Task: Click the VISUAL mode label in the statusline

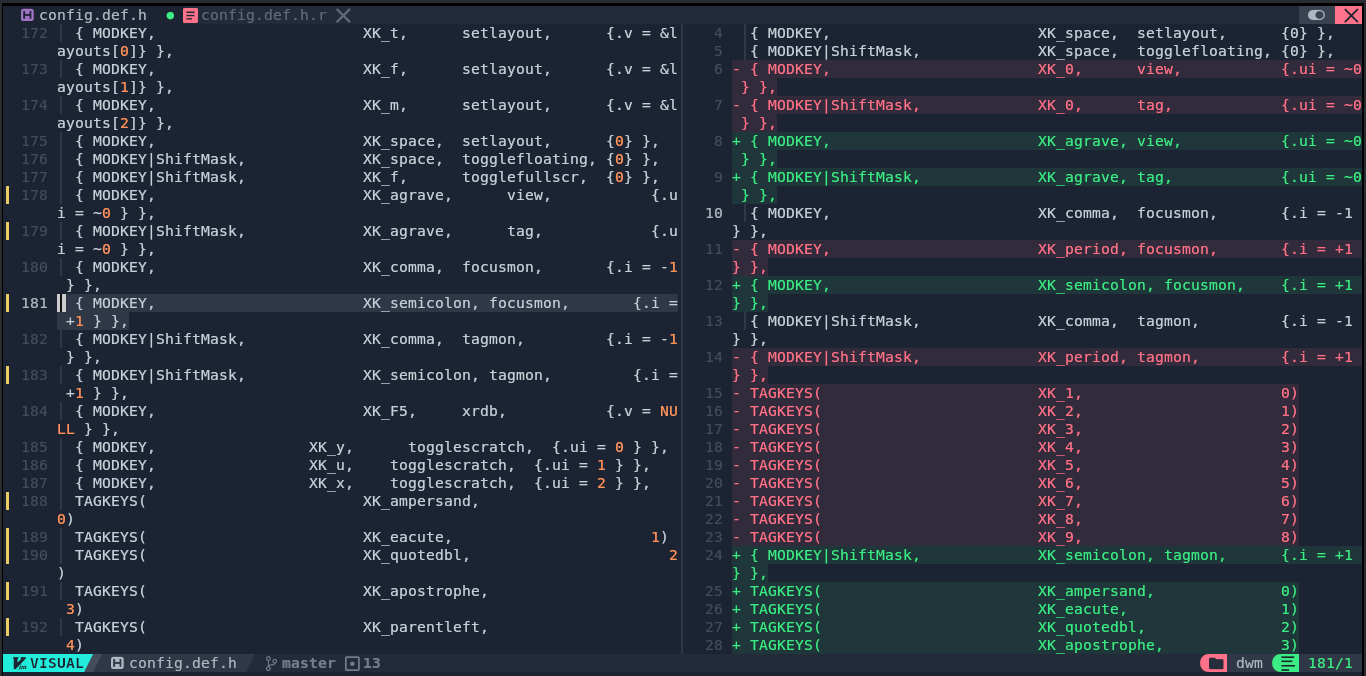Action: click(x=57, y=663)
